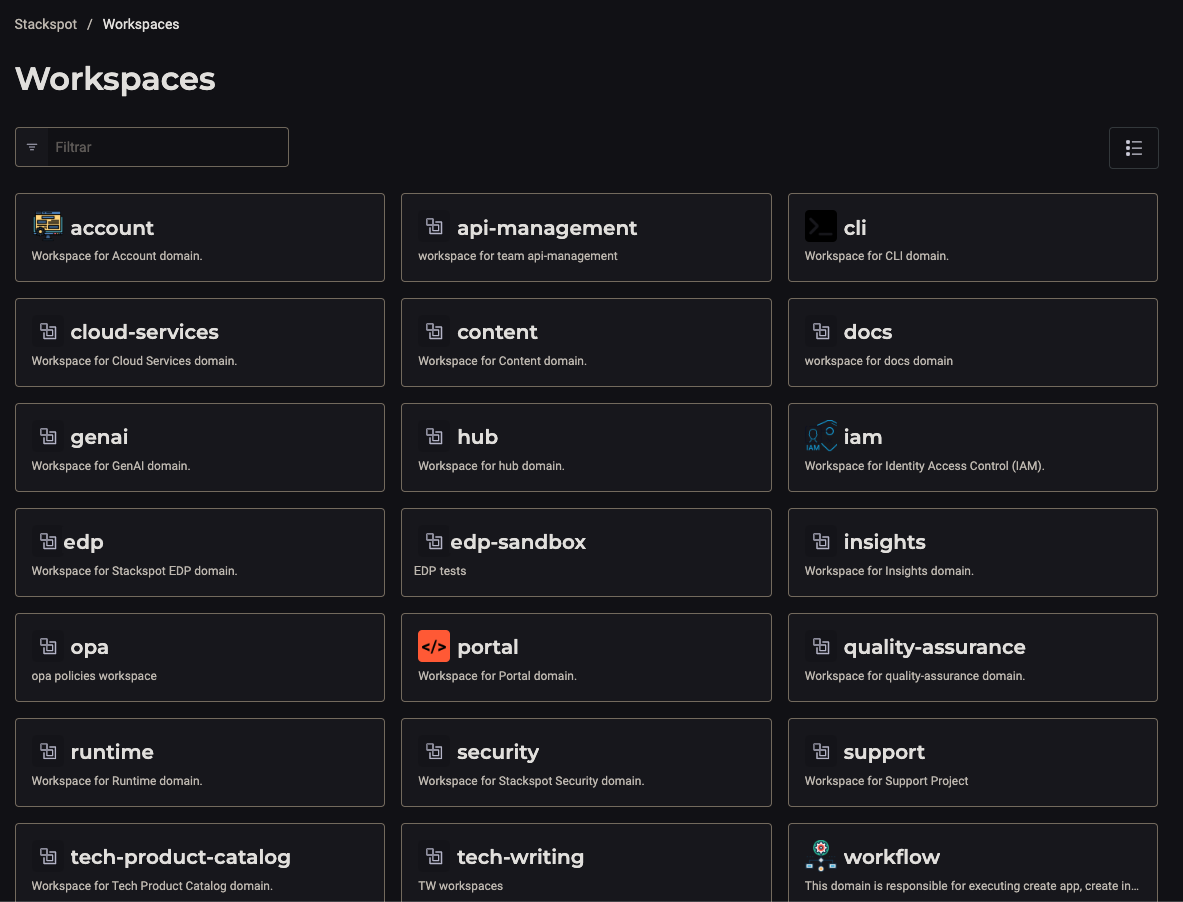Click the cli terminal icon

tap(820, 226)
